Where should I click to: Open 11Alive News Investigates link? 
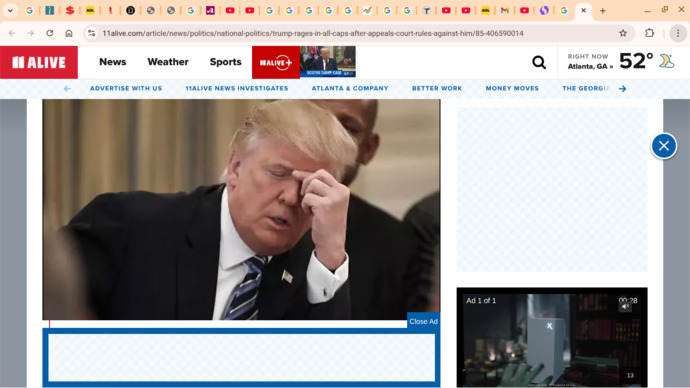click(x=237, y=88)
